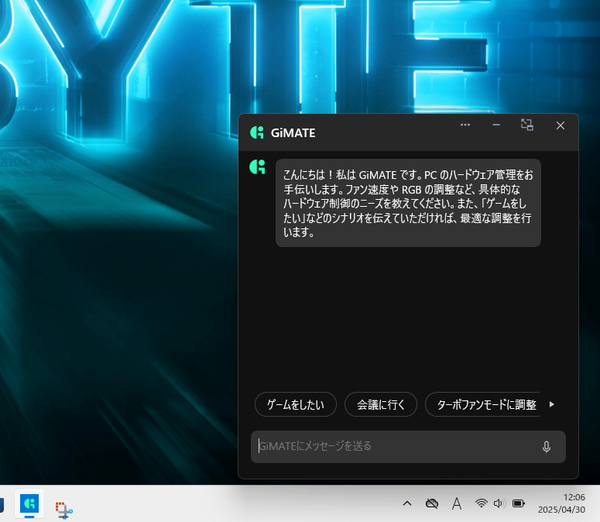Click the GiMATE avatar beside greeting message

click(257, 167)
